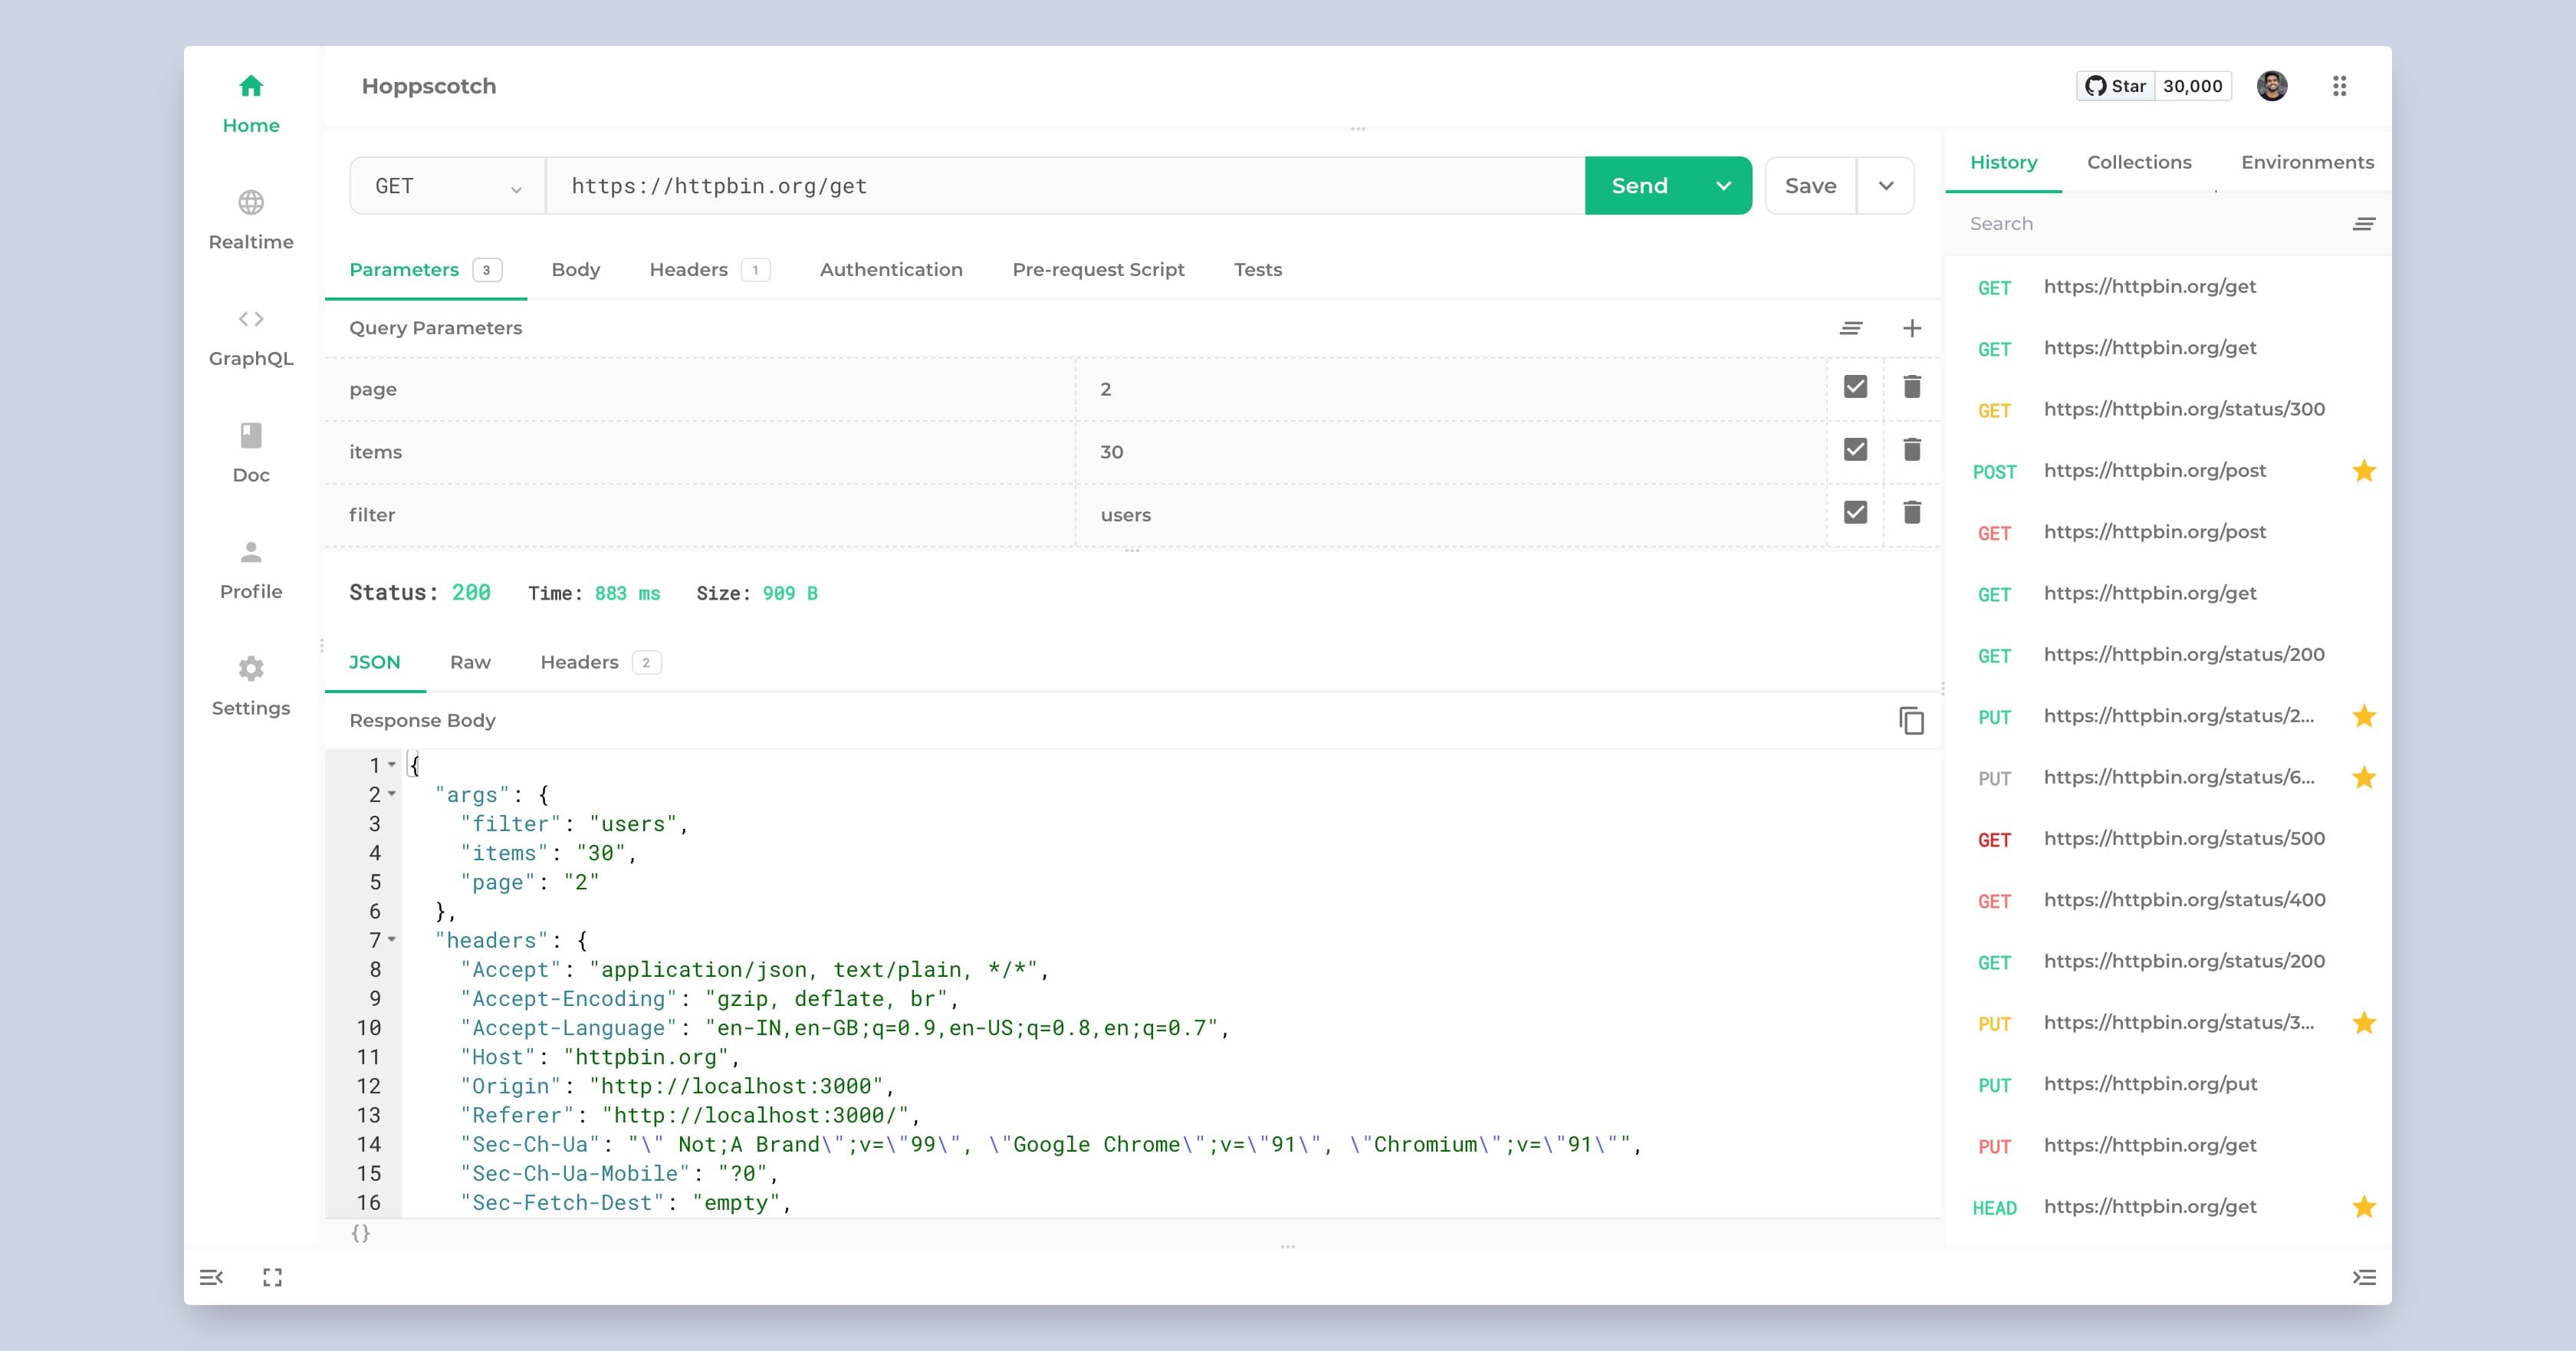Click the GitHub Star button

click(2116, 86)
